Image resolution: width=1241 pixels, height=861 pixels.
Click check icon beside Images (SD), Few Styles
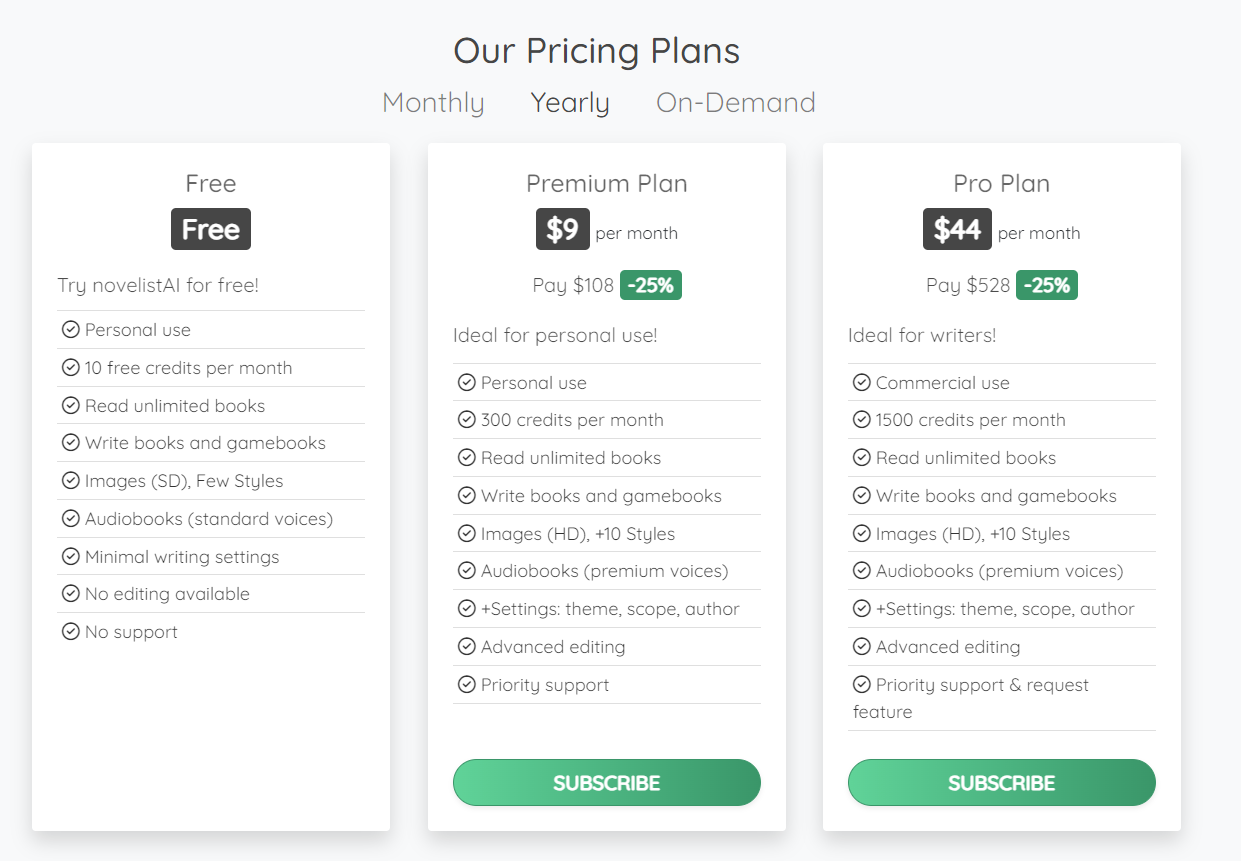pyautogui.click(x=70, y=481)
